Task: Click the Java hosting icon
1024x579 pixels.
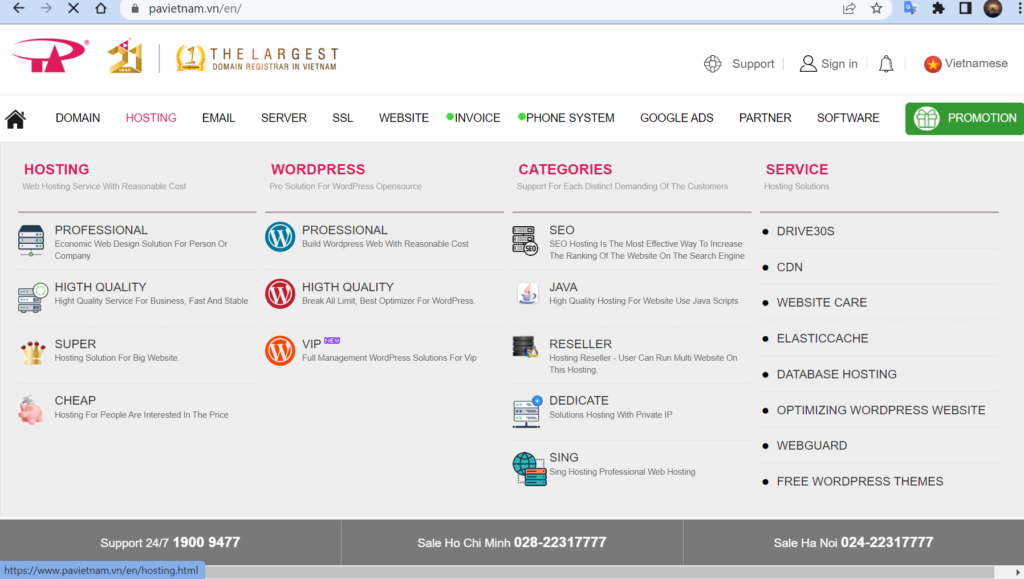Action: click(526, 294)
